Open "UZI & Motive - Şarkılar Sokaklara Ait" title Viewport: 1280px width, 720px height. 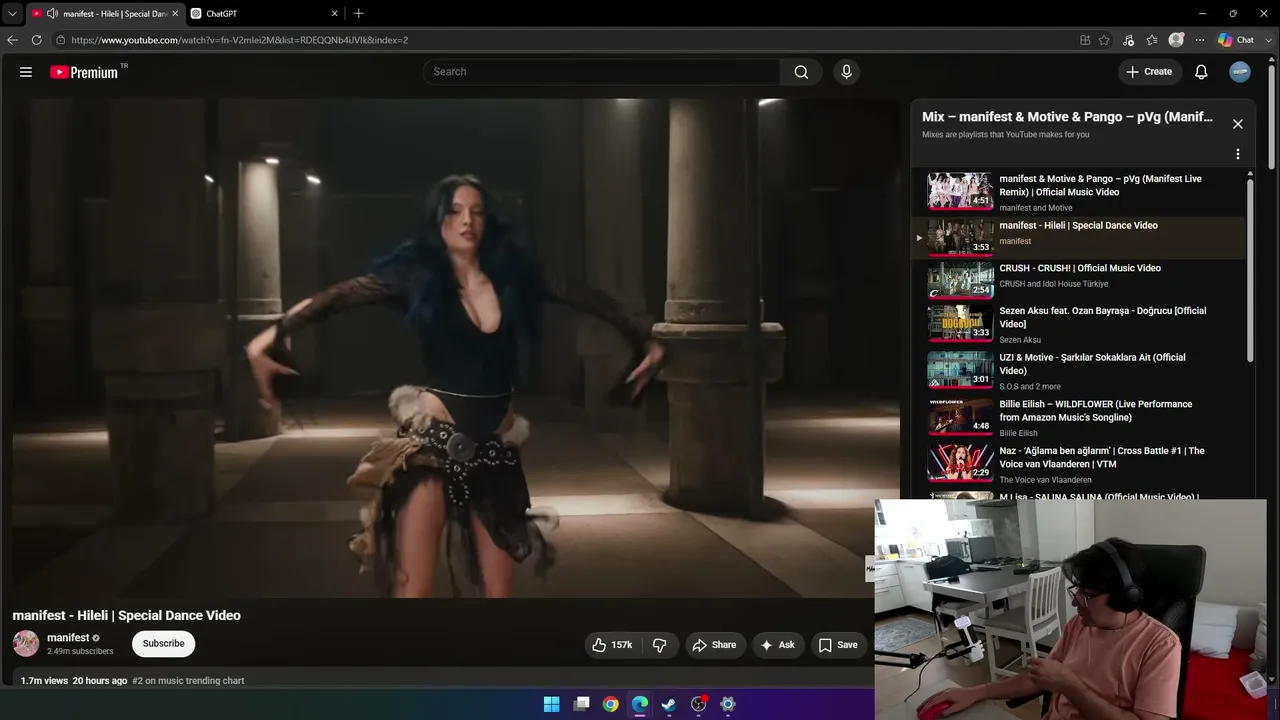tap(1092, 364)
